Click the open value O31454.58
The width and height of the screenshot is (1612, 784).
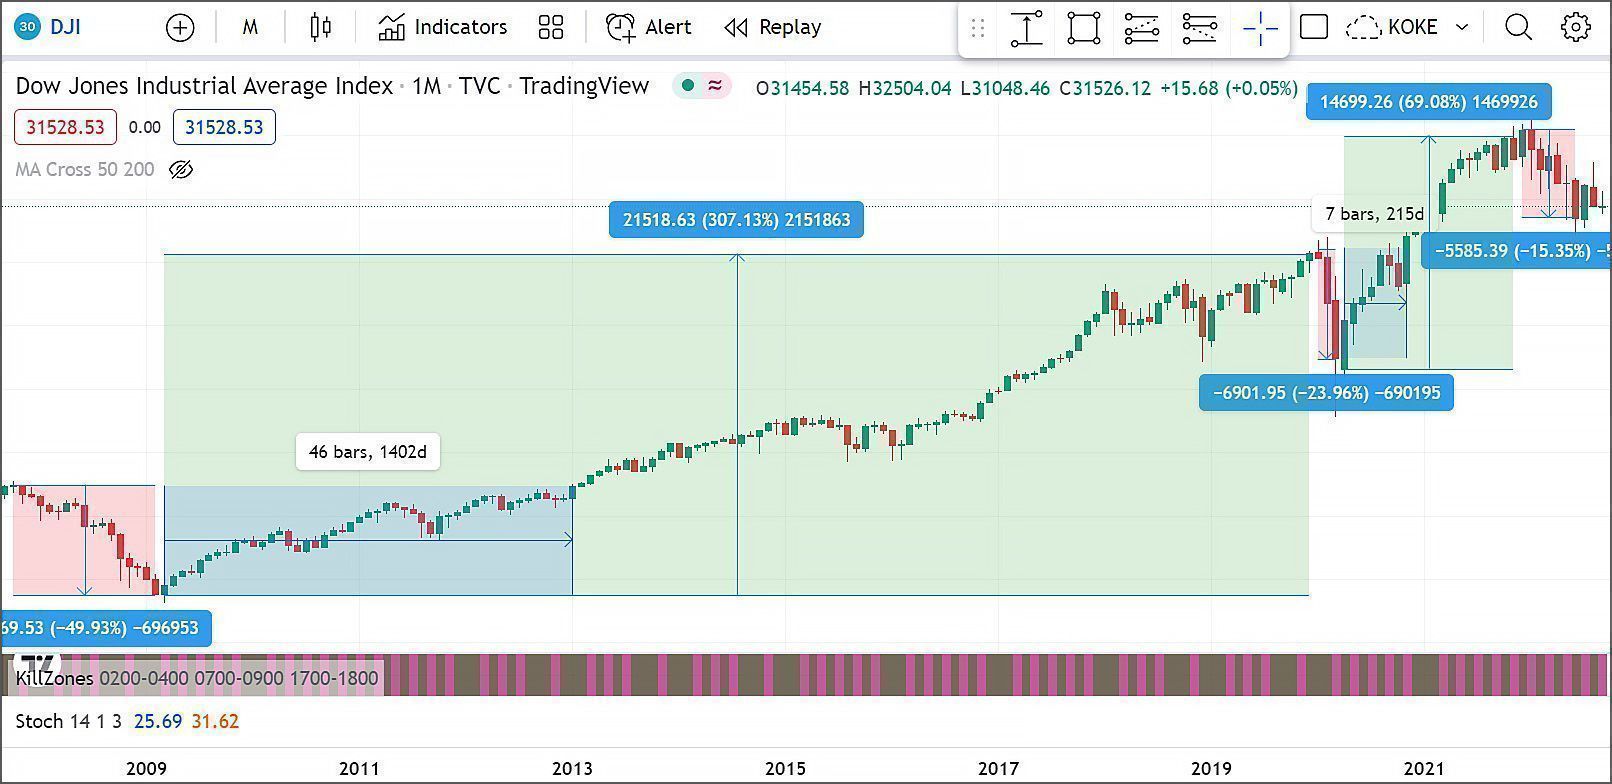click(802, 88)
